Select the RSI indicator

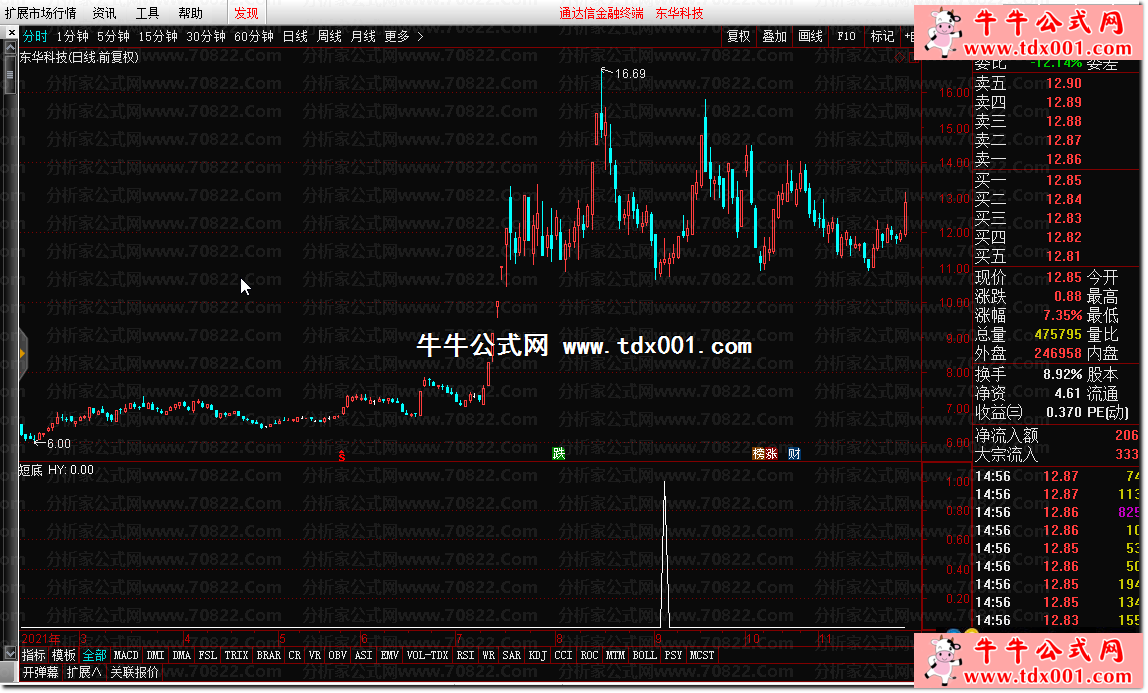point(466,655)
